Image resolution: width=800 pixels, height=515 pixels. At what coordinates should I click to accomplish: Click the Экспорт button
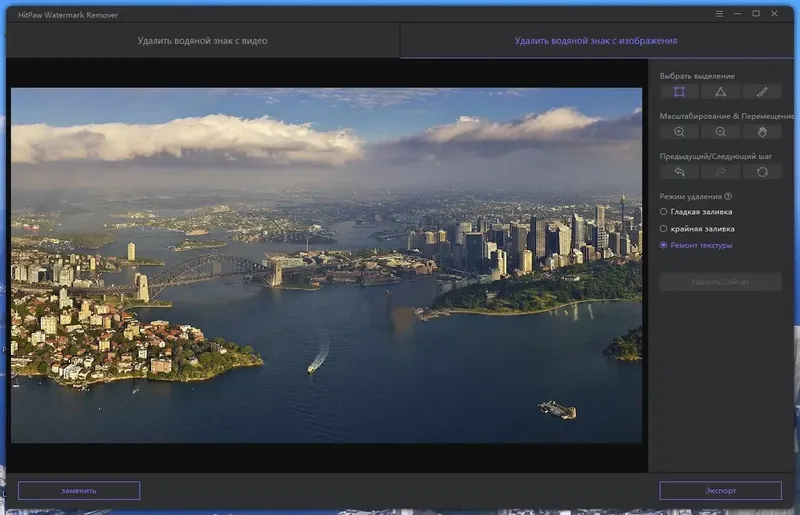click(x=720, y=491)
